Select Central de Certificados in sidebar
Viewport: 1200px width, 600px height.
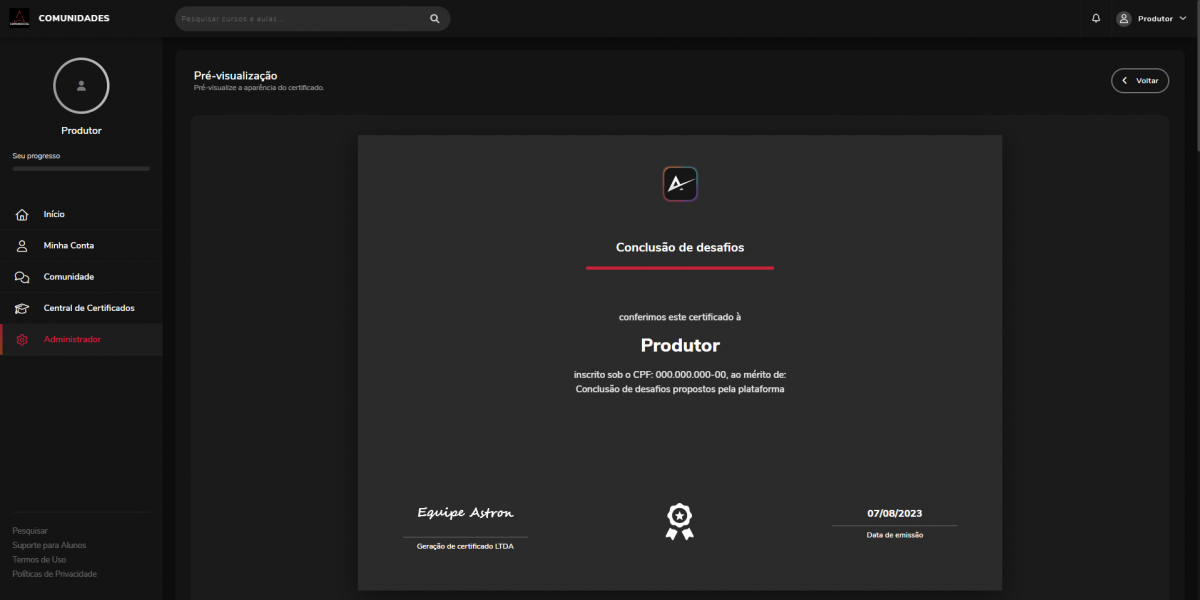pos(88,308)
